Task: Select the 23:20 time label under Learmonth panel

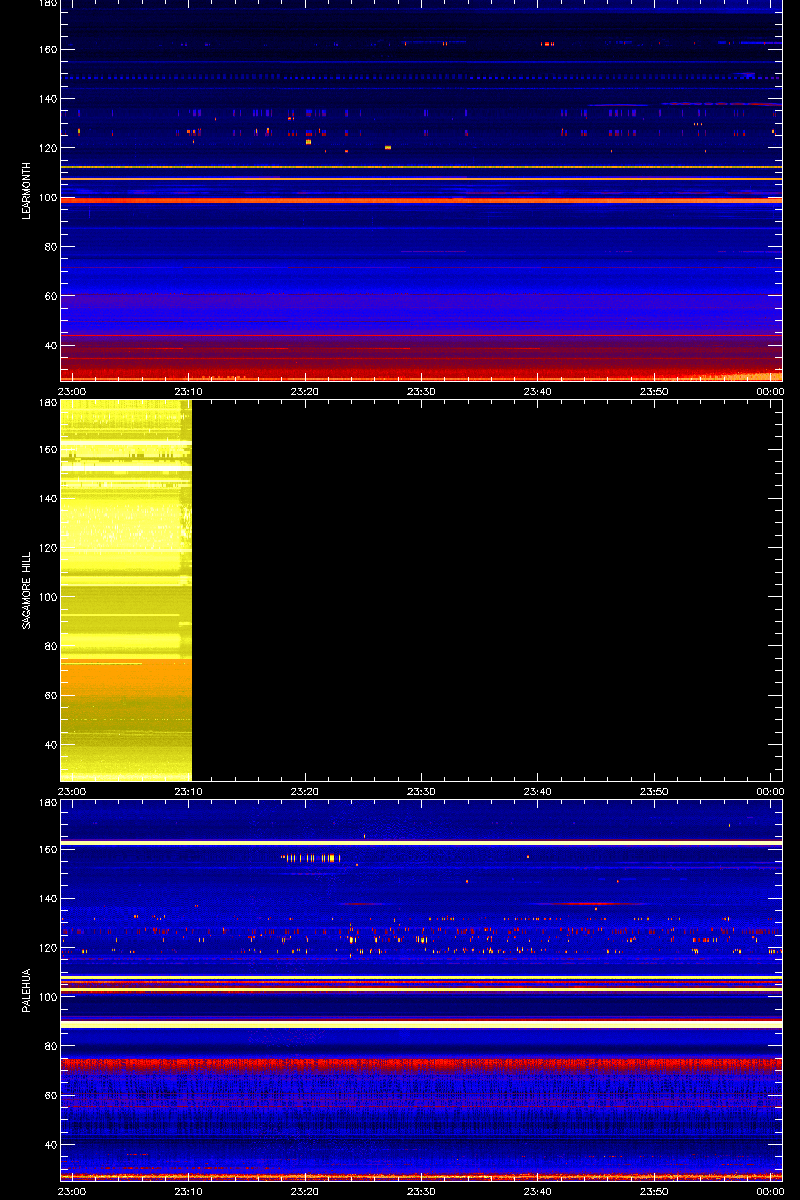Action: pos(305,392)
